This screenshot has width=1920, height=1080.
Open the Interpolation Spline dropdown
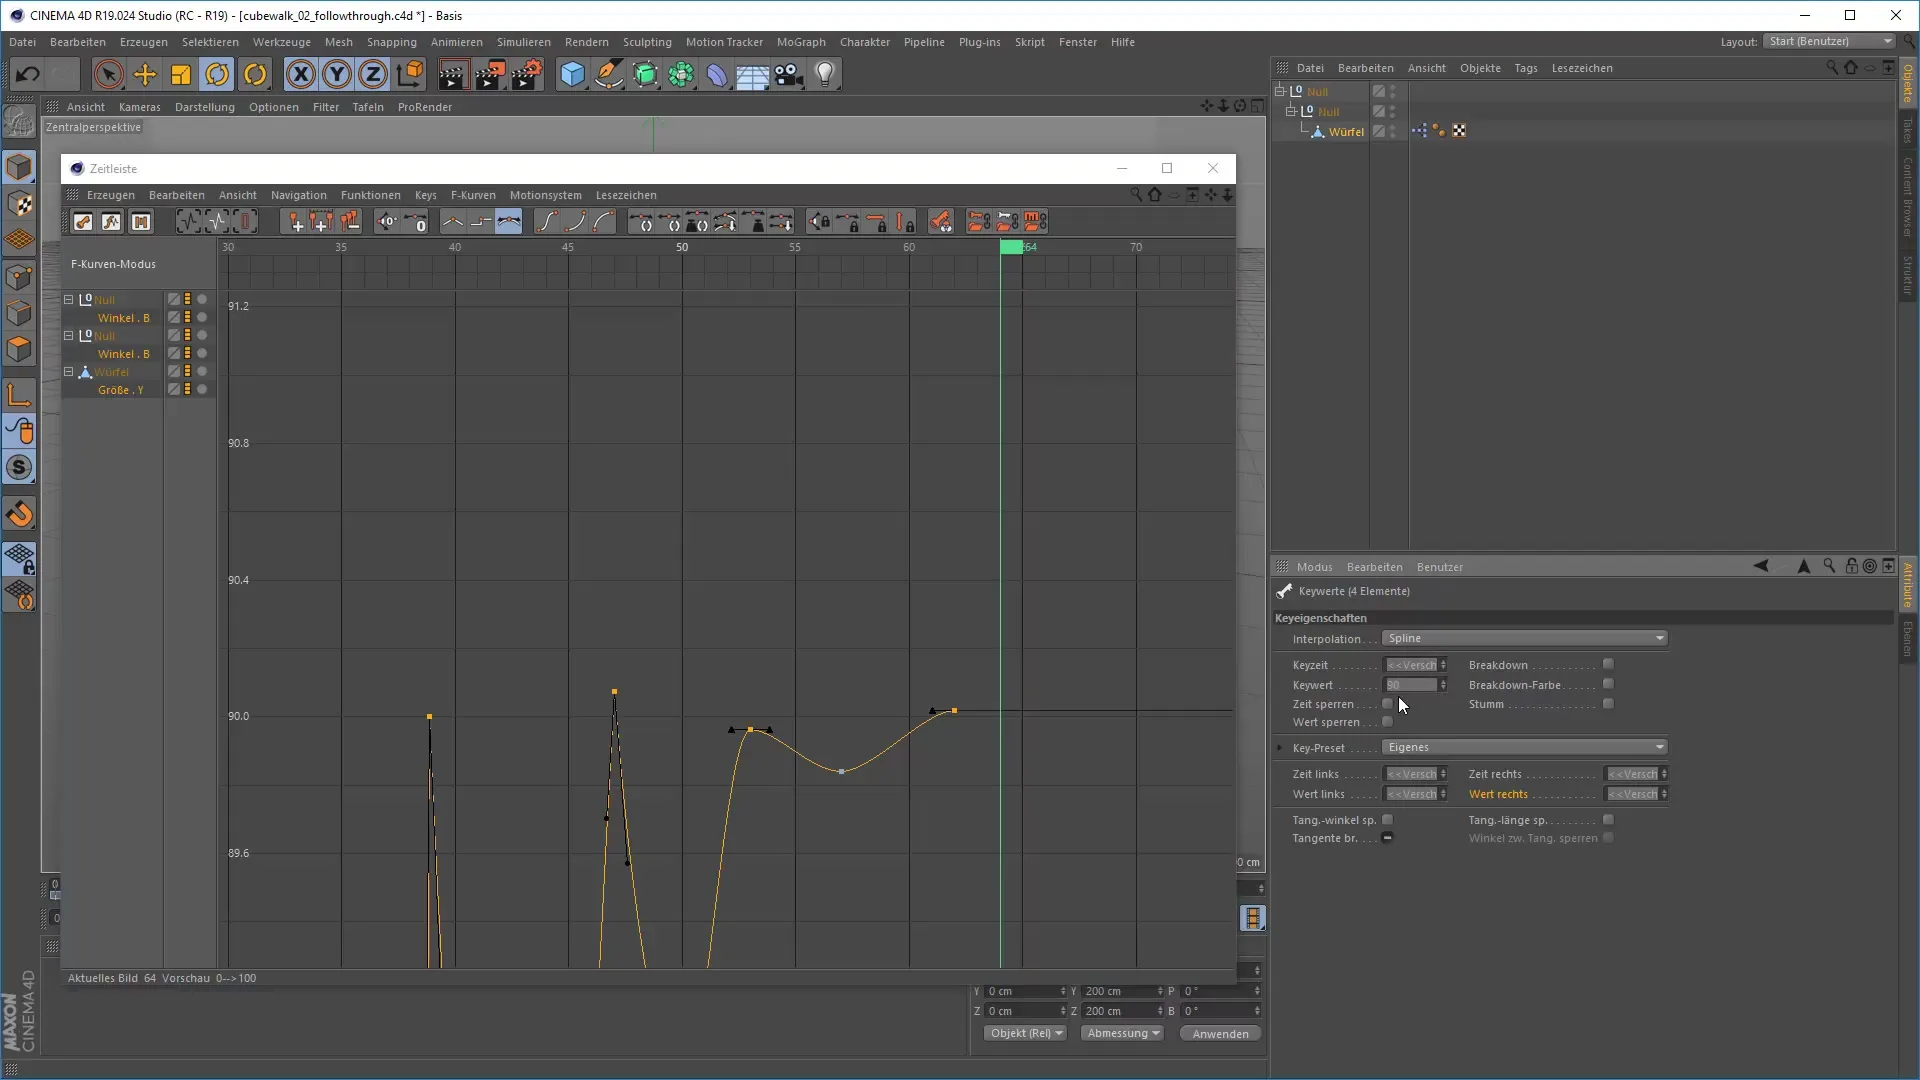click(1525, 638)
